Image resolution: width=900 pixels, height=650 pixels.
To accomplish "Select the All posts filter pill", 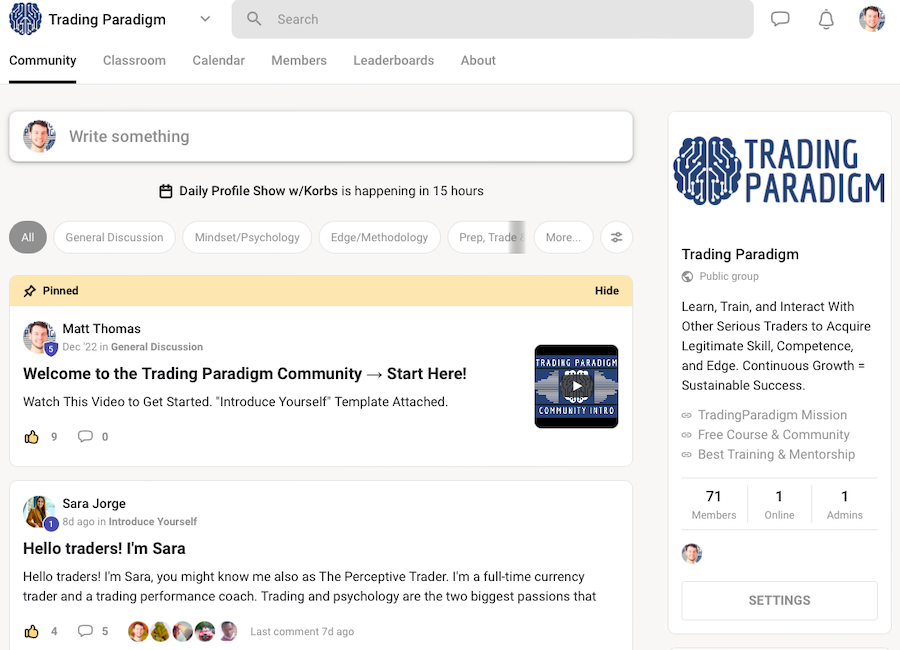I will [27, 237].
